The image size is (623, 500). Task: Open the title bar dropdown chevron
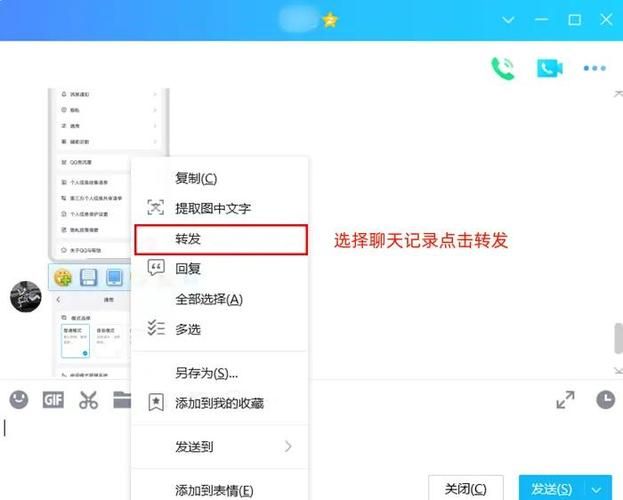(508, 20)
